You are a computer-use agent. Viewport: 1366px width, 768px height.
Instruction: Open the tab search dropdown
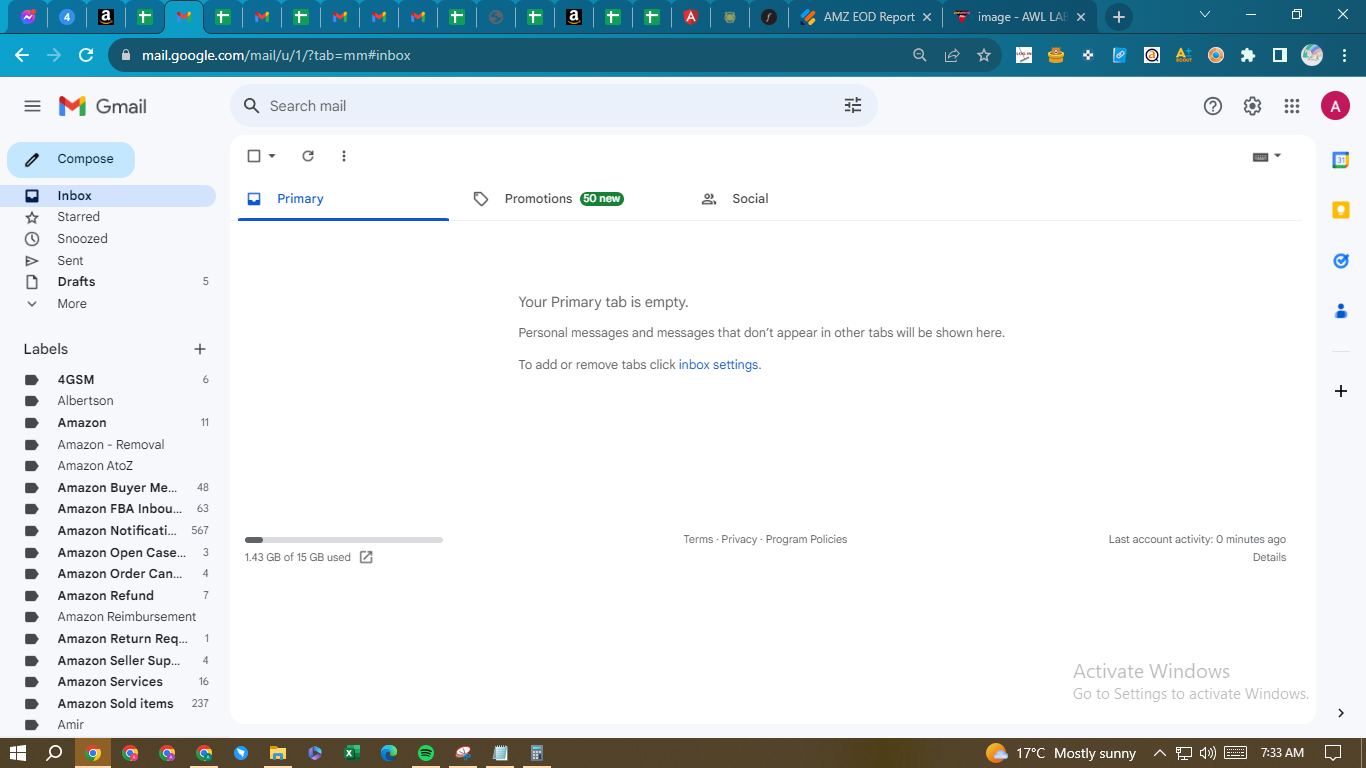pos(1204,15)
